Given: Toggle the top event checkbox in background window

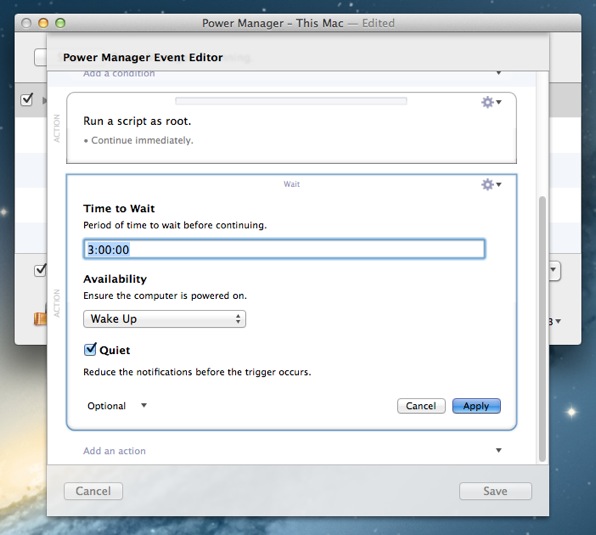Looking at the screenshot, I should 27,100.
